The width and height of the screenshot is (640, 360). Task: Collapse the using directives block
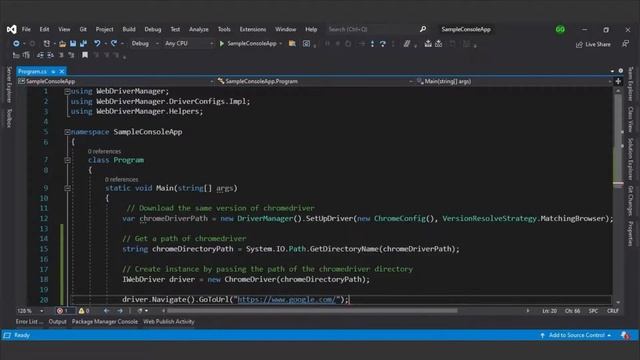(x=67, y=91)
